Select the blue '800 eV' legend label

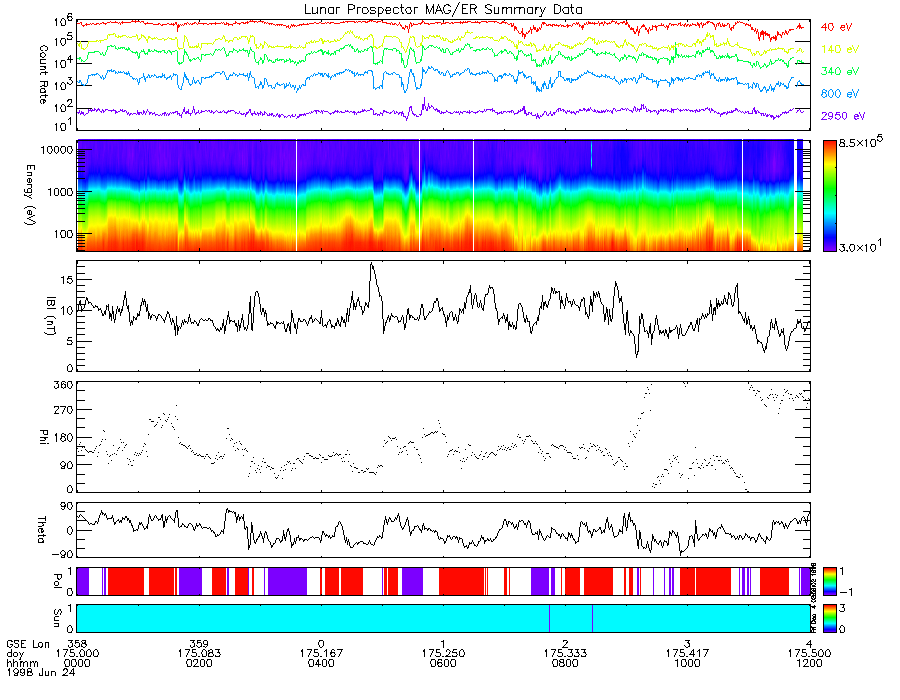pyautogui.click(x=840, y=94)
